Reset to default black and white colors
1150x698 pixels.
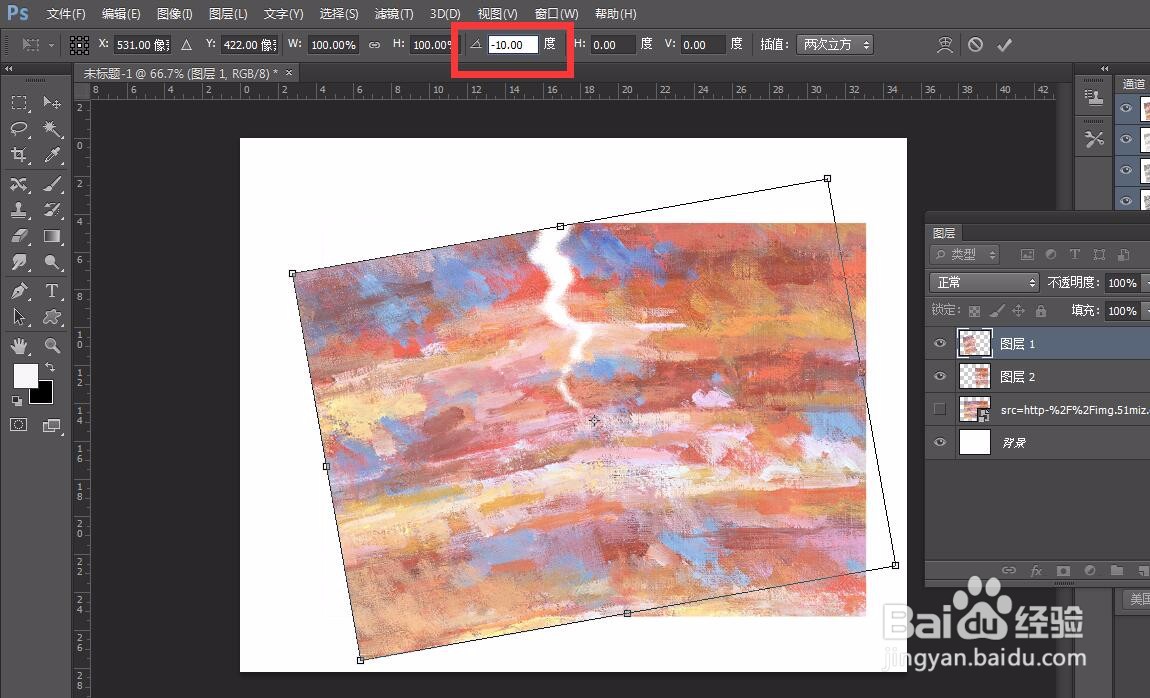(16, 400)
